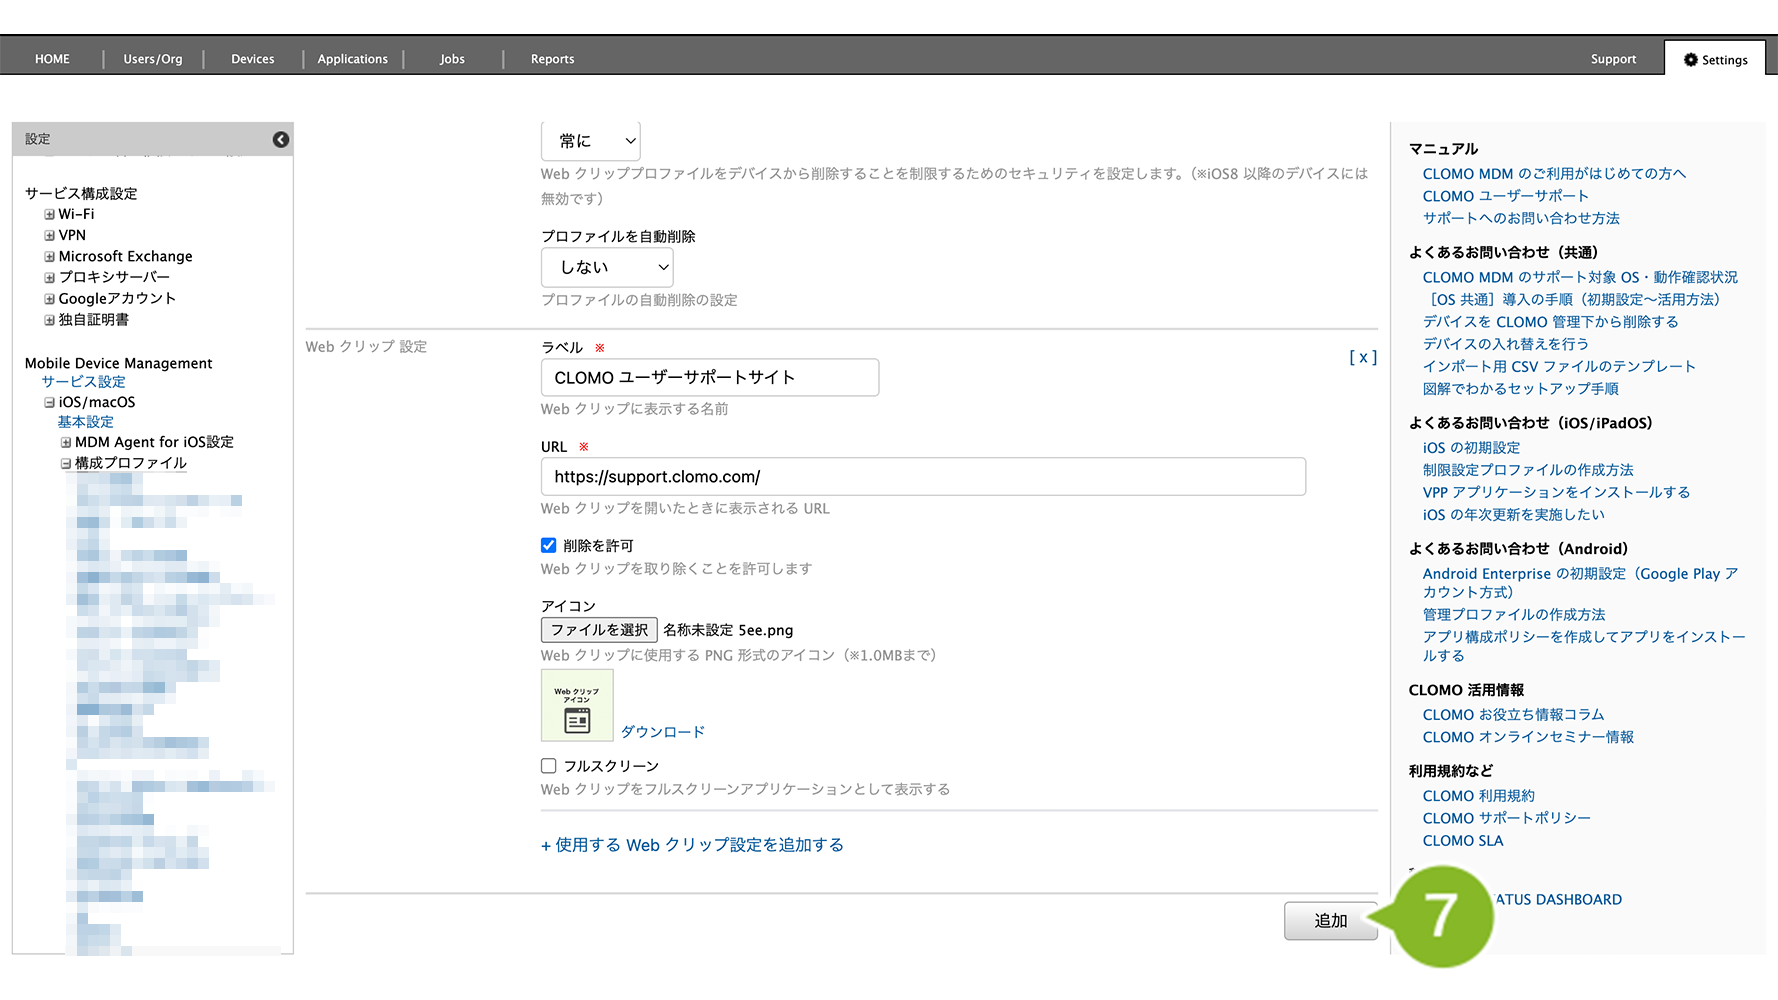Uncheck the 削除を許可 checkbox
Screen dimensions: 1778x1000
point(549,546)
